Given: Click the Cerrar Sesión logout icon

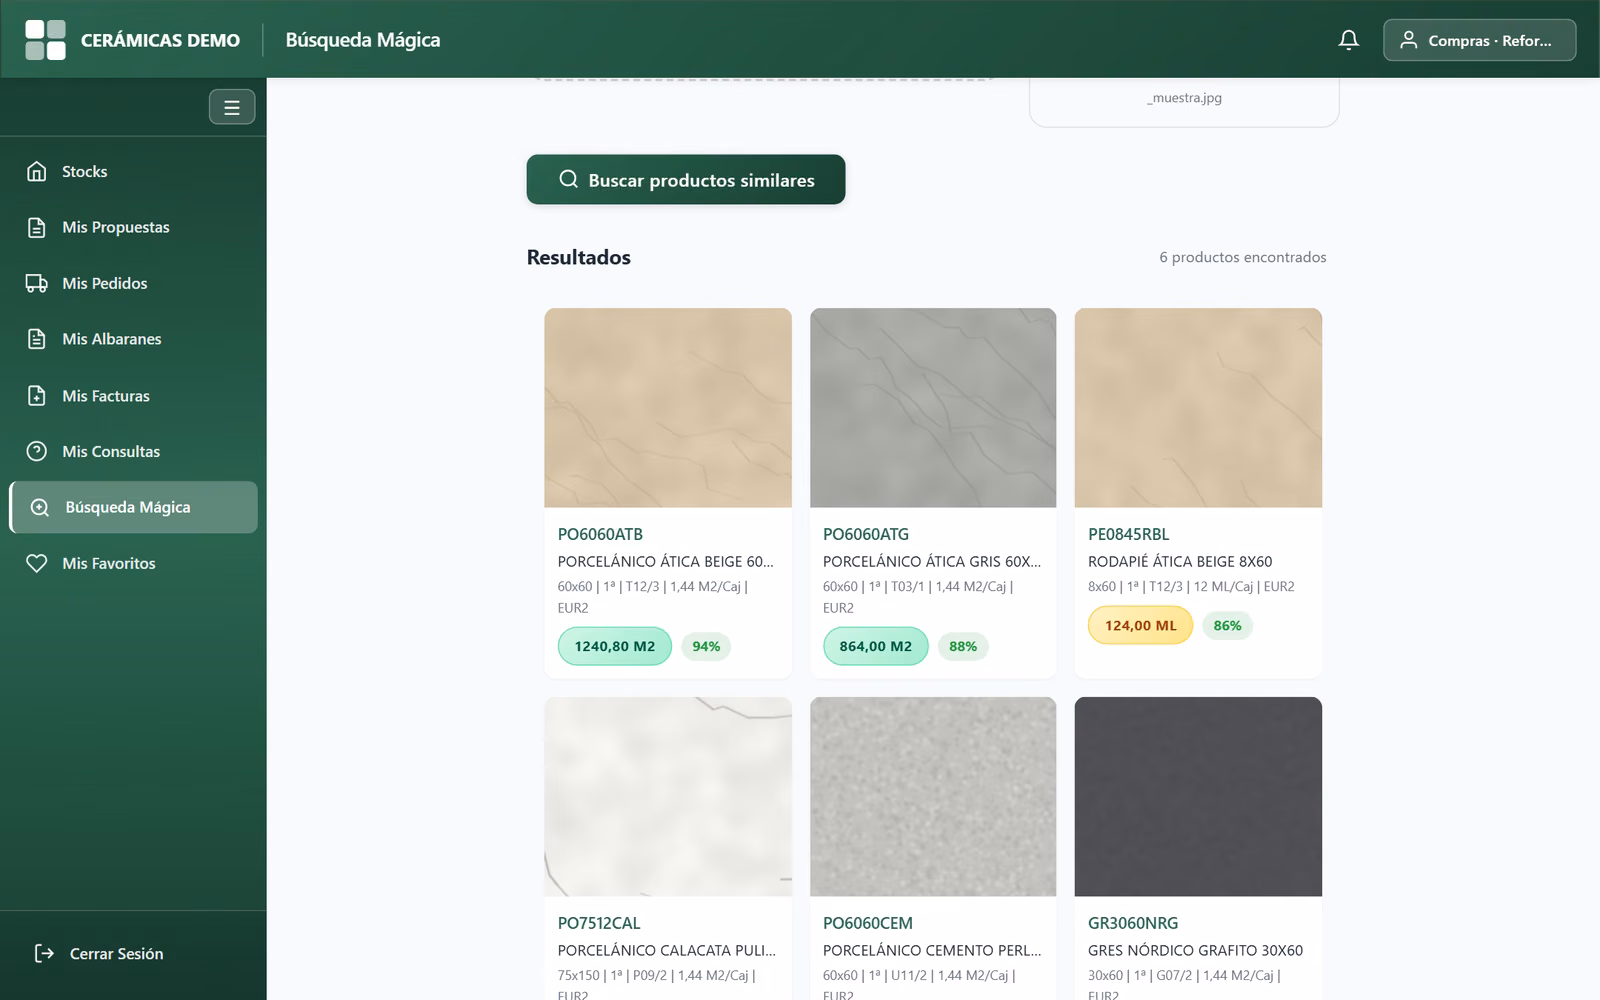Looking at the screenshot, I should coord(44,953).
